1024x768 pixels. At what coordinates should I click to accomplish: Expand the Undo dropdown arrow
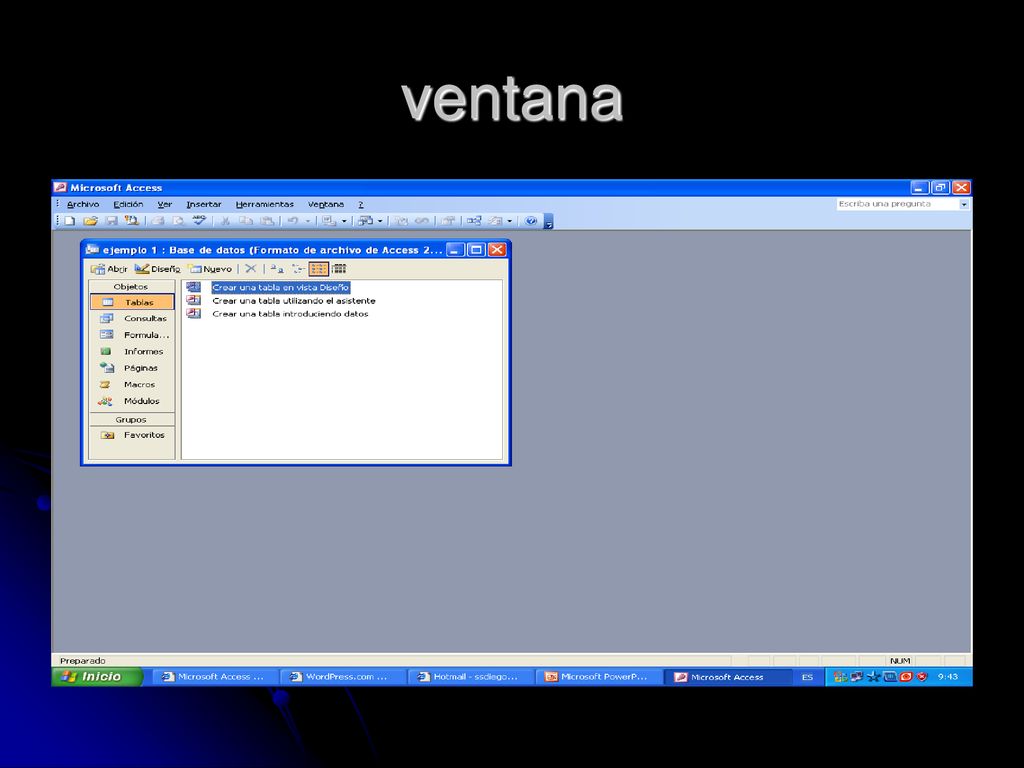(308, 221)
